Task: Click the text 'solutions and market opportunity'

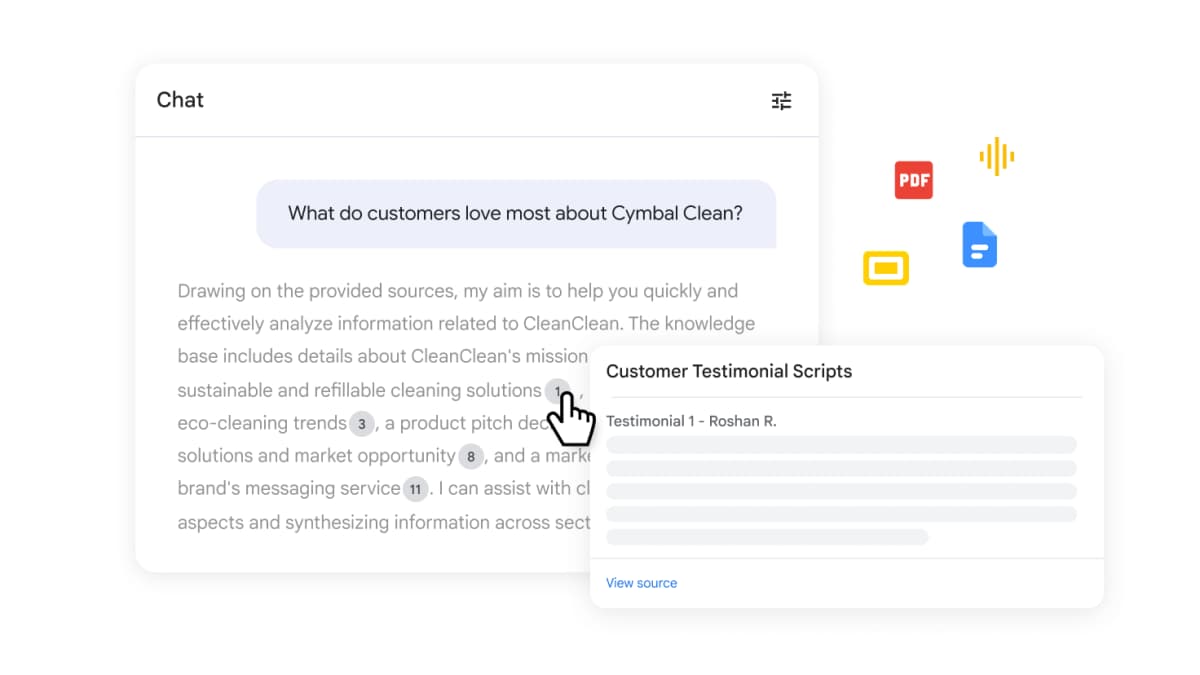Action: click(x=317, y=456)
